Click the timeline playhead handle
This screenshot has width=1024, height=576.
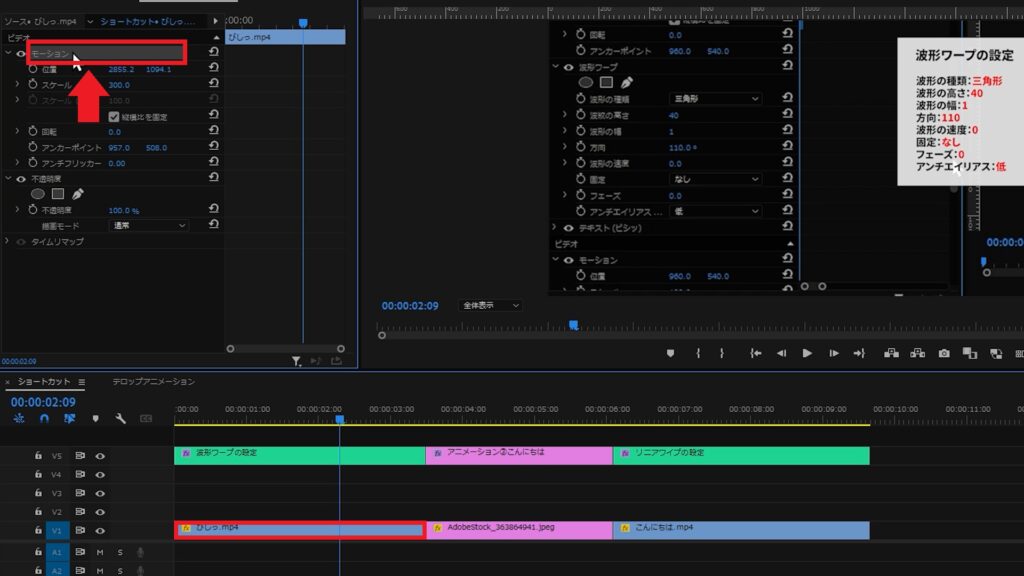(x=340, y=419)
